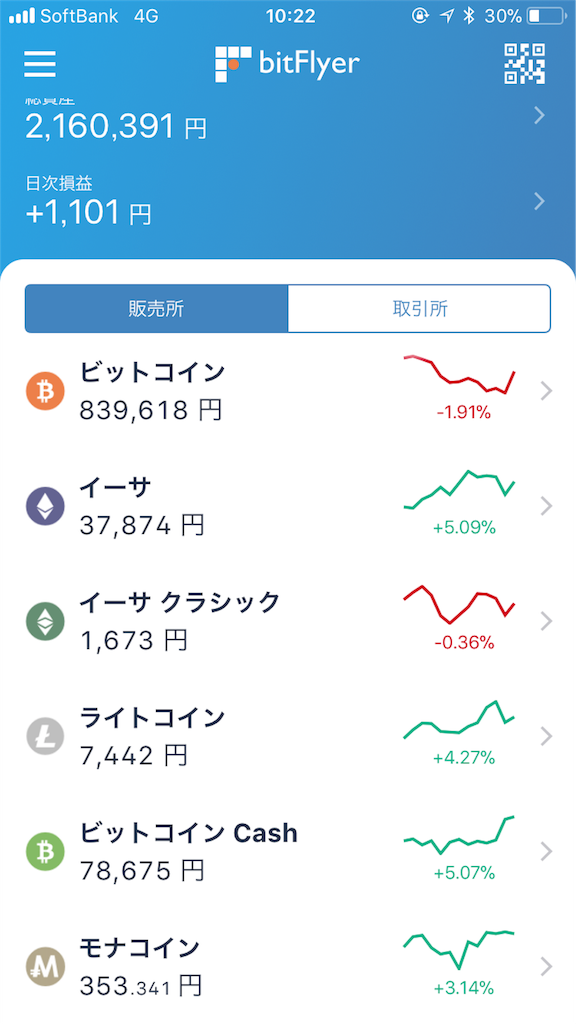Screen dimensions: 576x1024
Task: Tap the green Bitcoin Cash icon
Action: [x=45, y=851]
